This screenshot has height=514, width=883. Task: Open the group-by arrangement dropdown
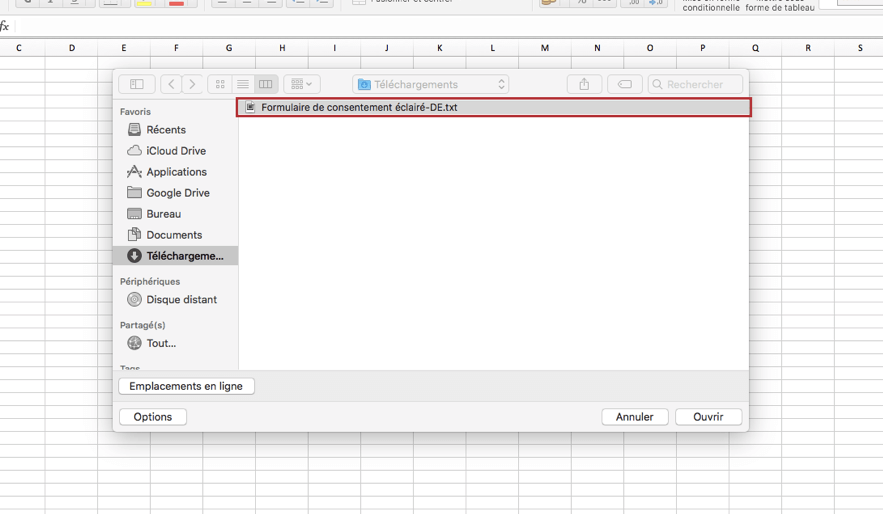[x=302, y=84]
